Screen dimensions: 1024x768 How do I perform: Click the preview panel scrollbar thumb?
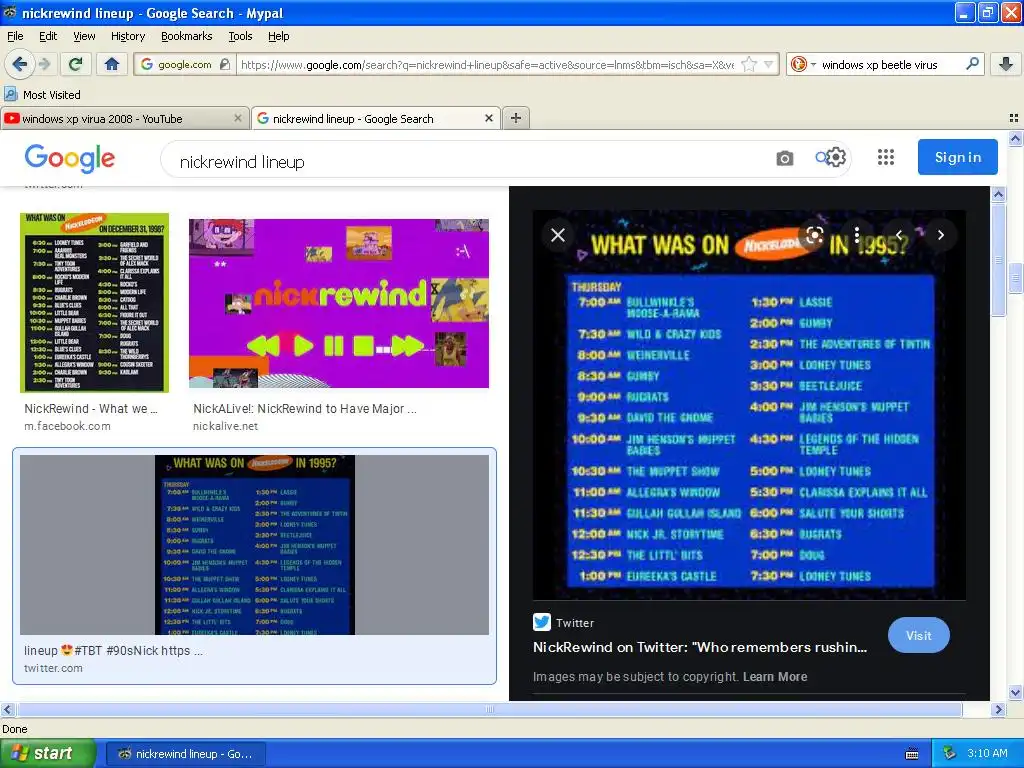(998, 259)
